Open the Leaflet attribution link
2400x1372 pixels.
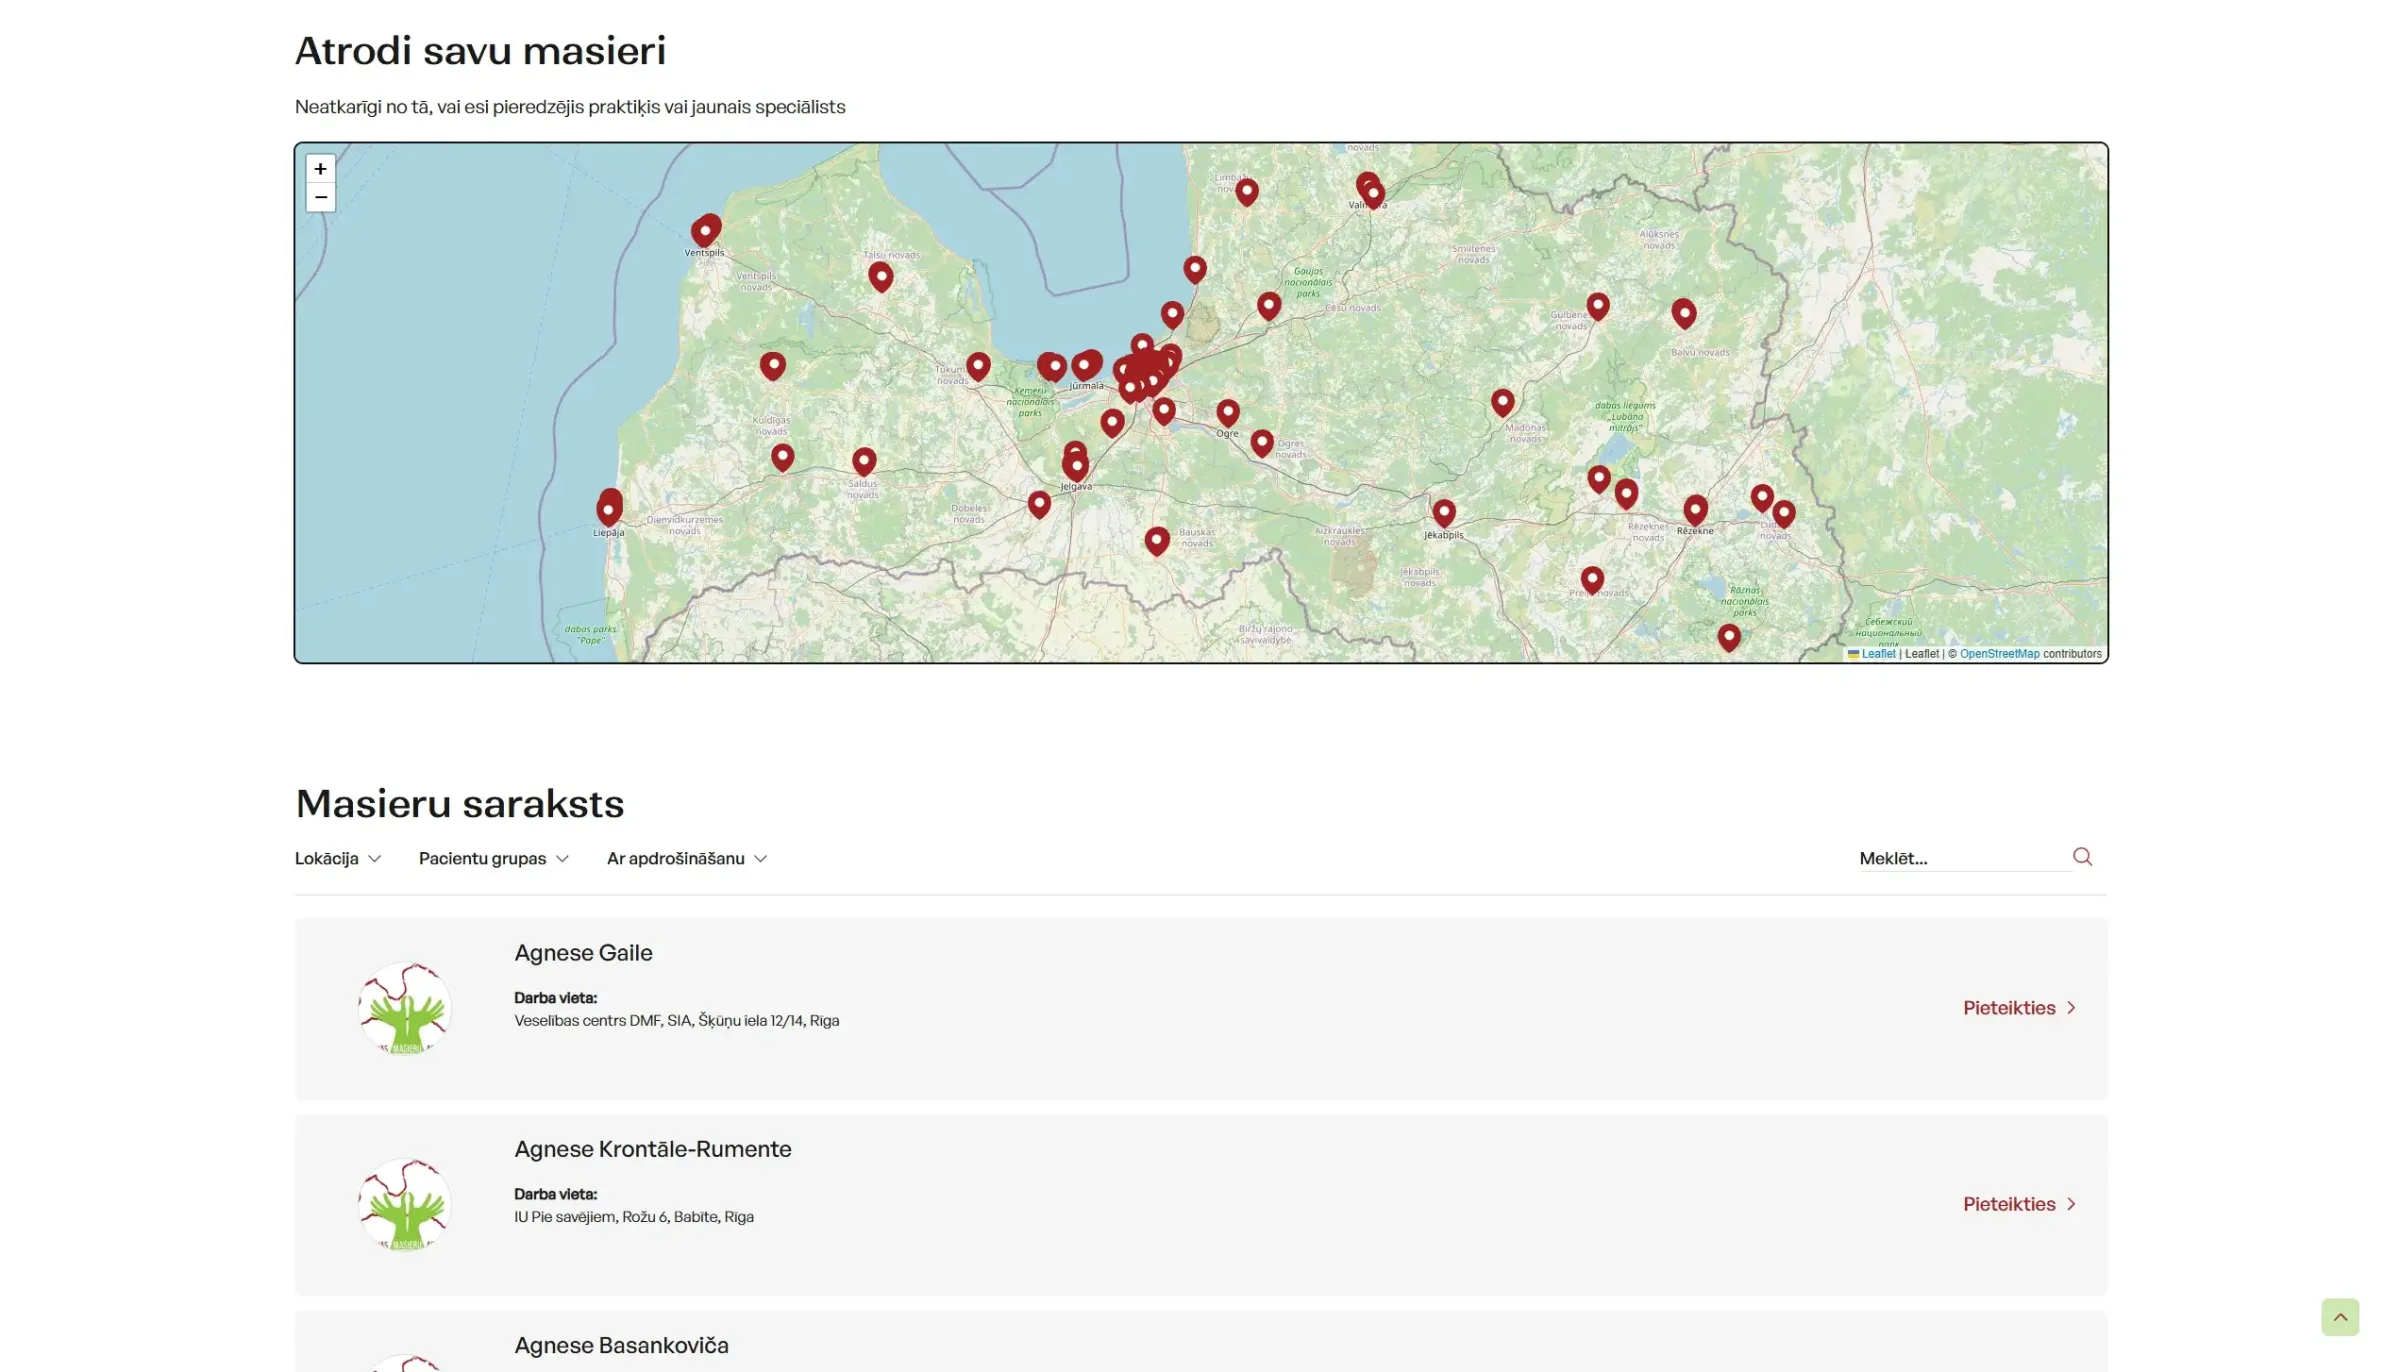coord(1877,654)
